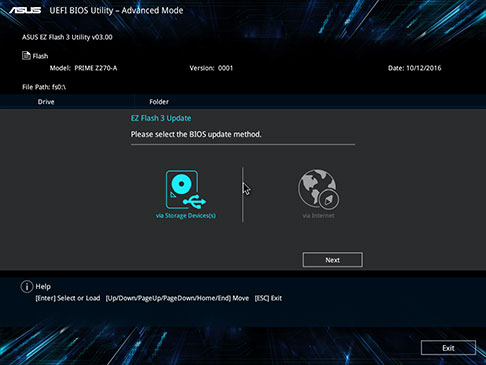
Task: Click the via Internet label
Action: 318,216
